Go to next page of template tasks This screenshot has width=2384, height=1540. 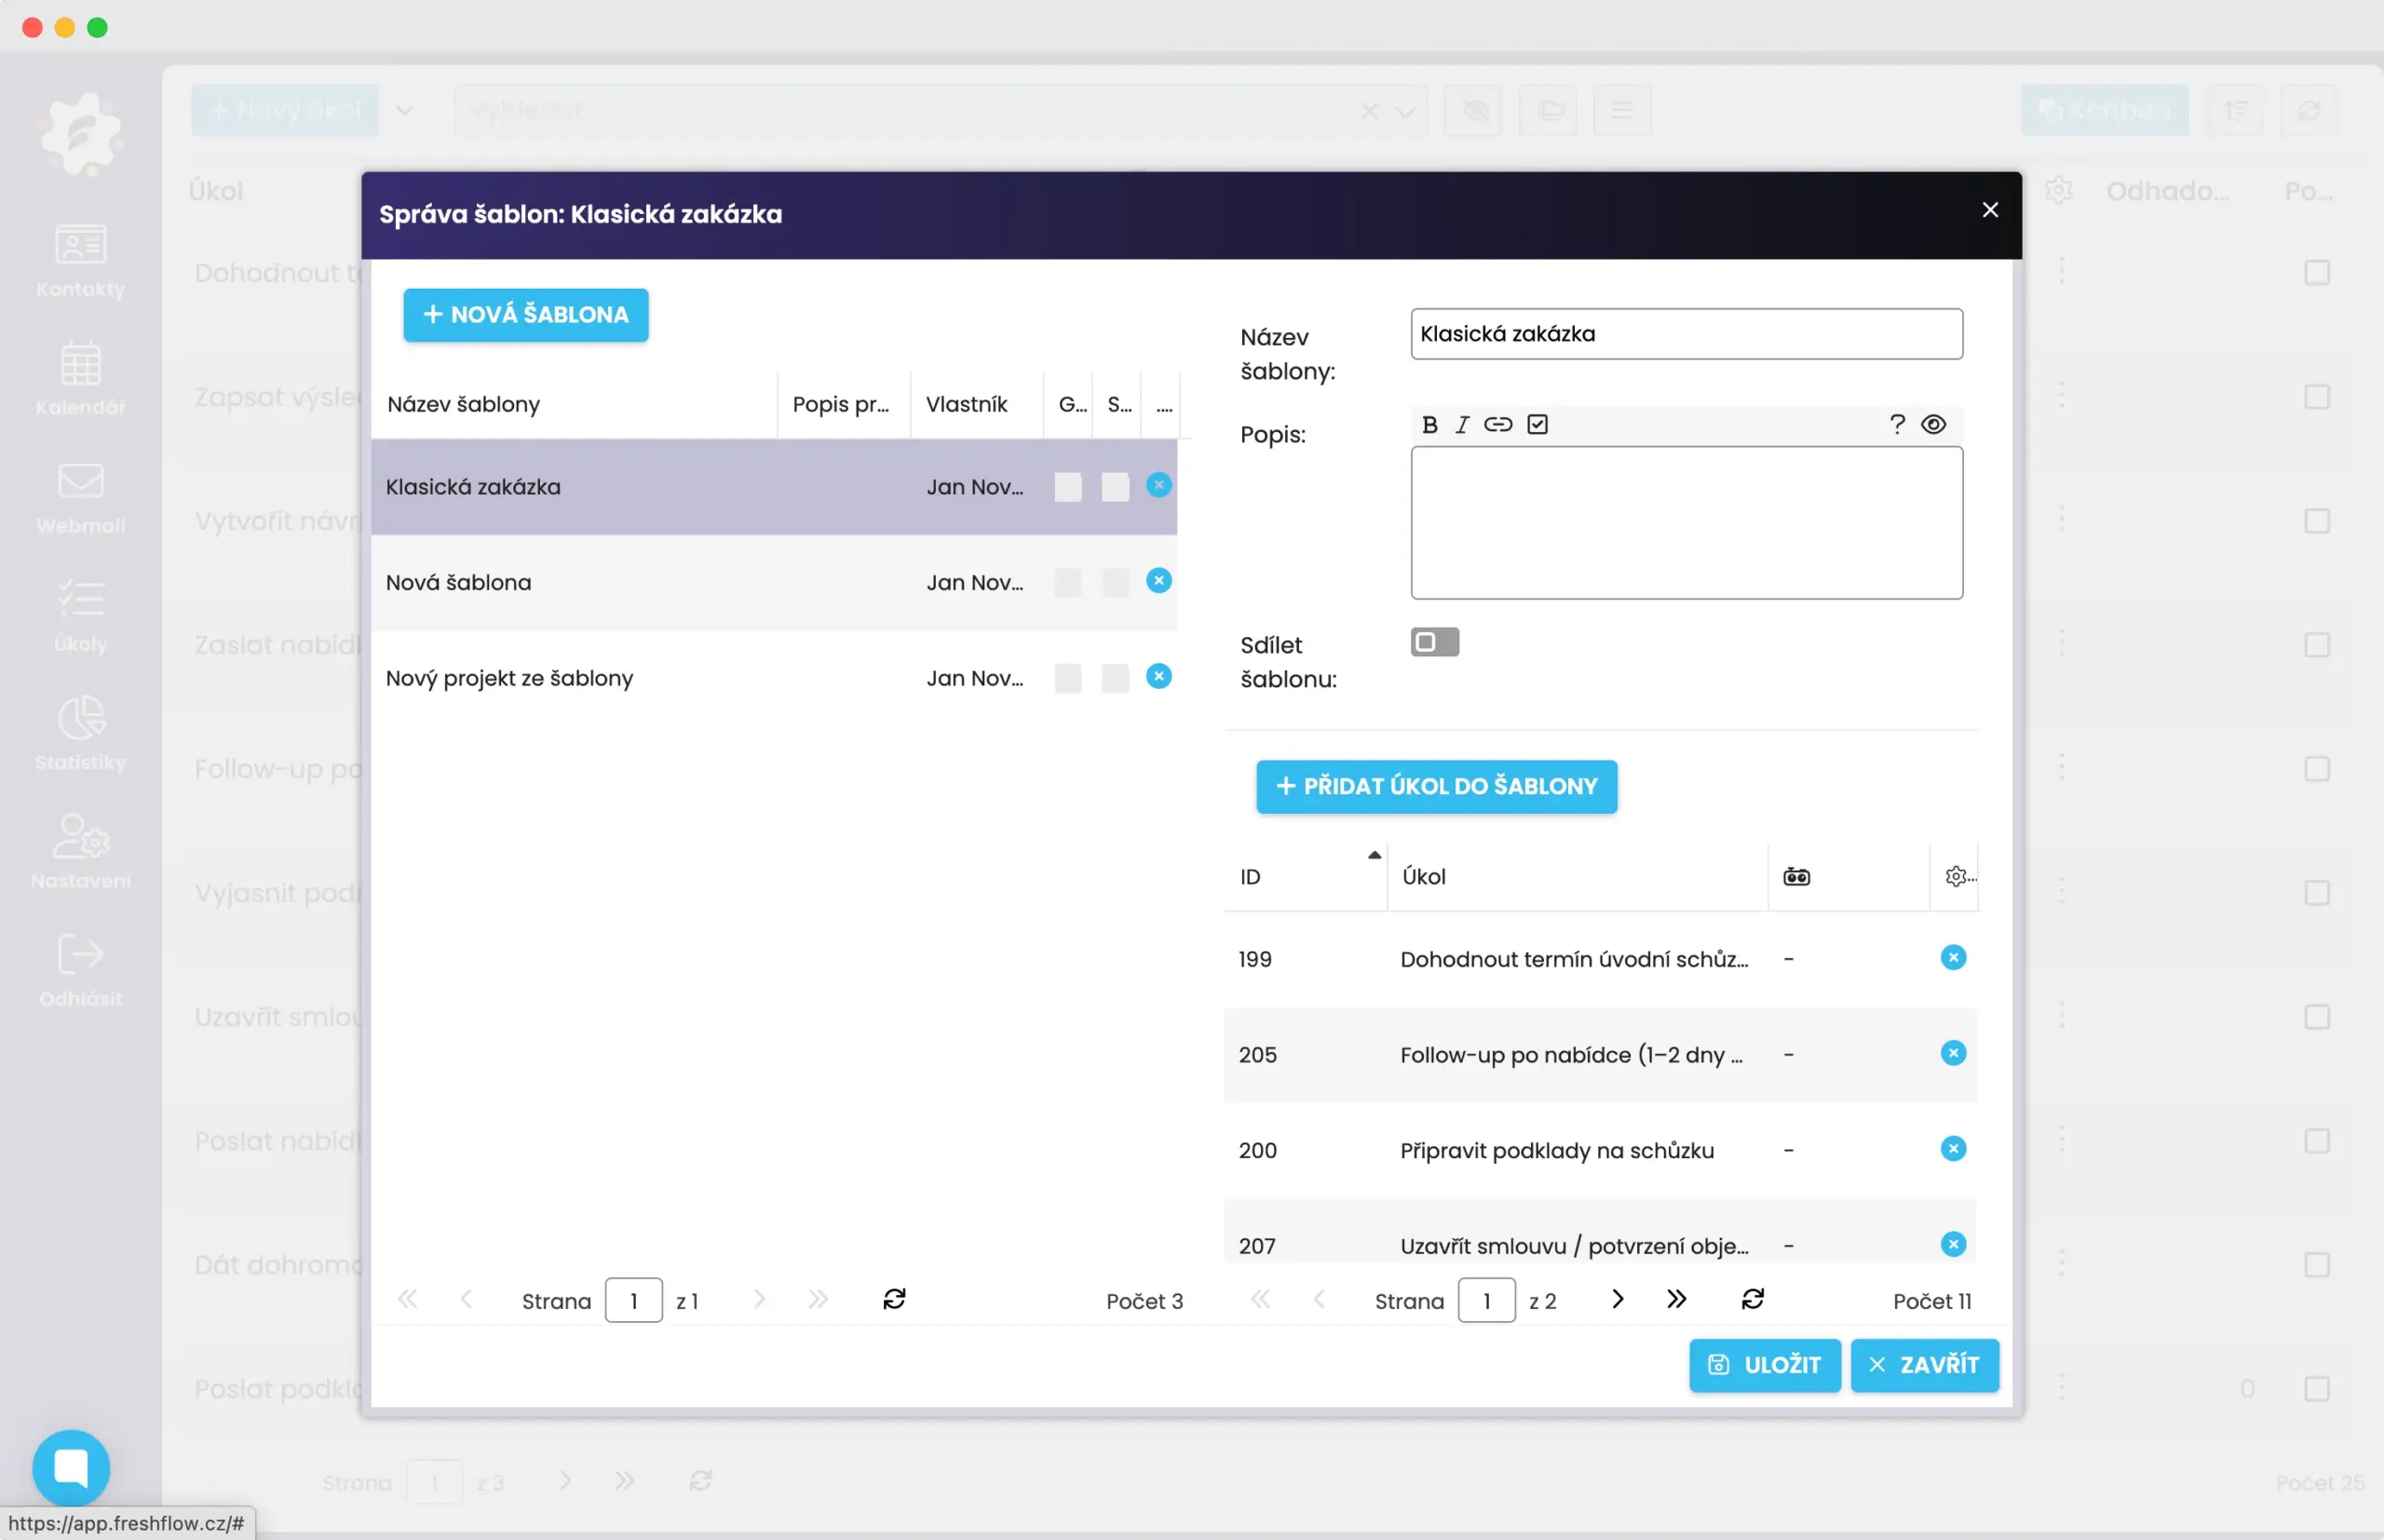1617,1299
